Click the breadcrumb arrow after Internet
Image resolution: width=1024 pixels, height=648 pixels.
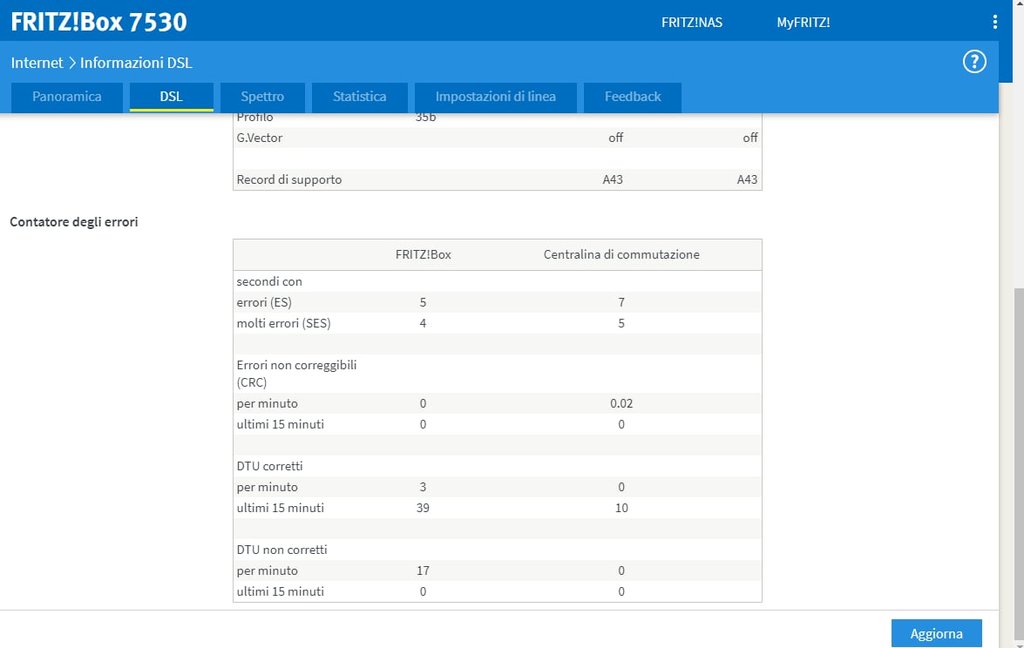tap(72, 63)
